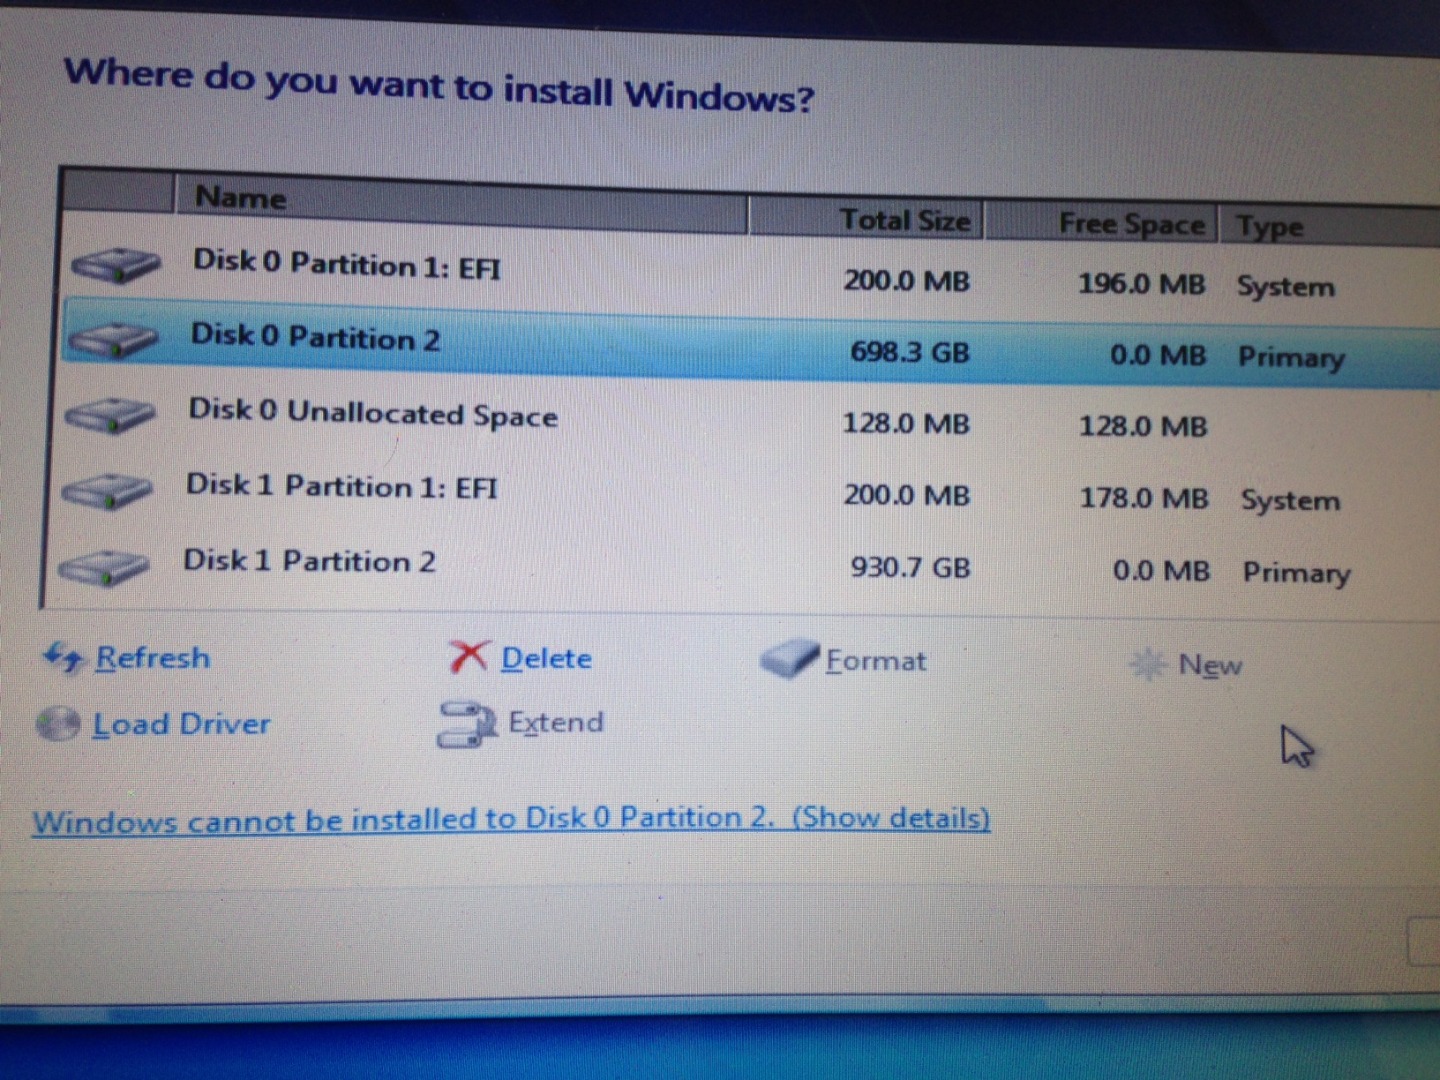1440x1080 pixels.
Task: Click the New starburst icon
Action: pos(1148,664)
